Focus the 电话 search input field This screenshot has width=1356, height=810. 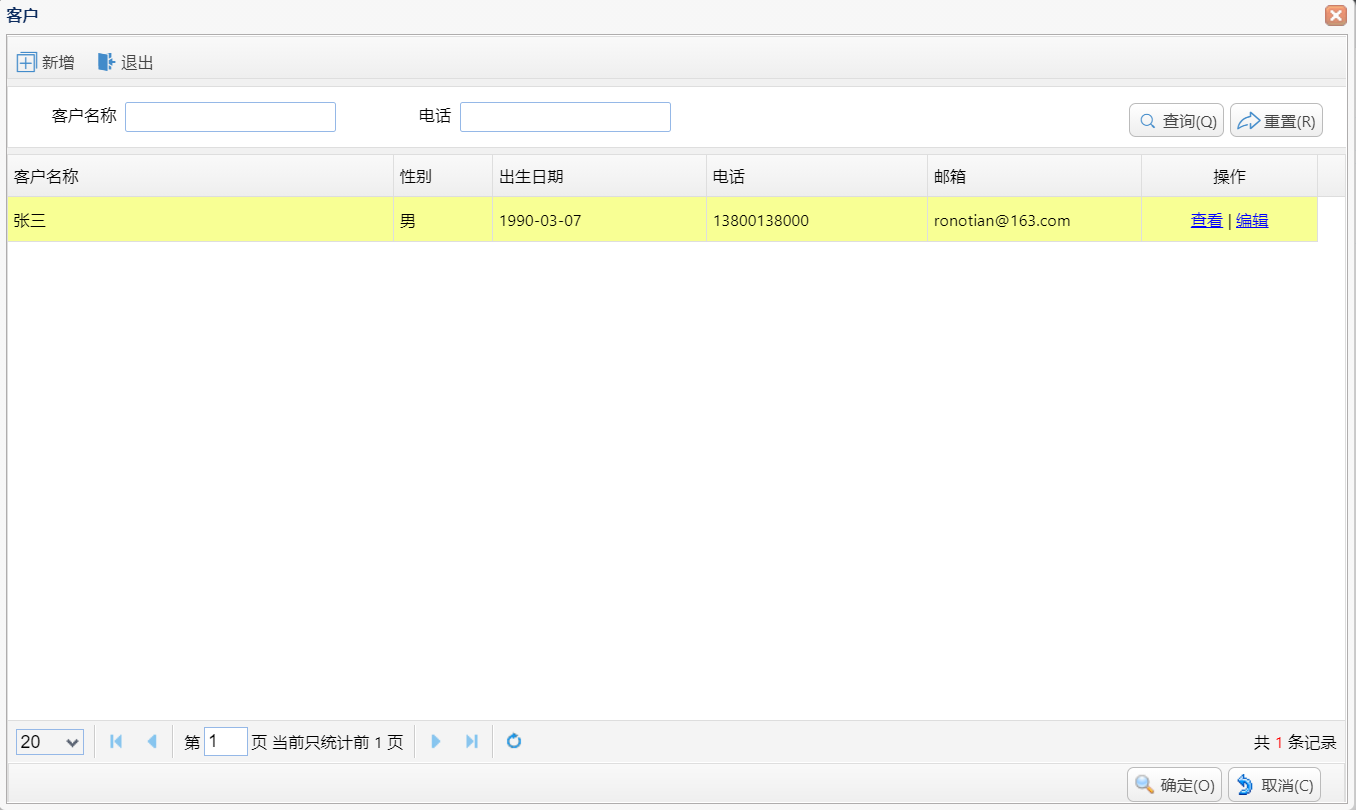tap(565, 117)
